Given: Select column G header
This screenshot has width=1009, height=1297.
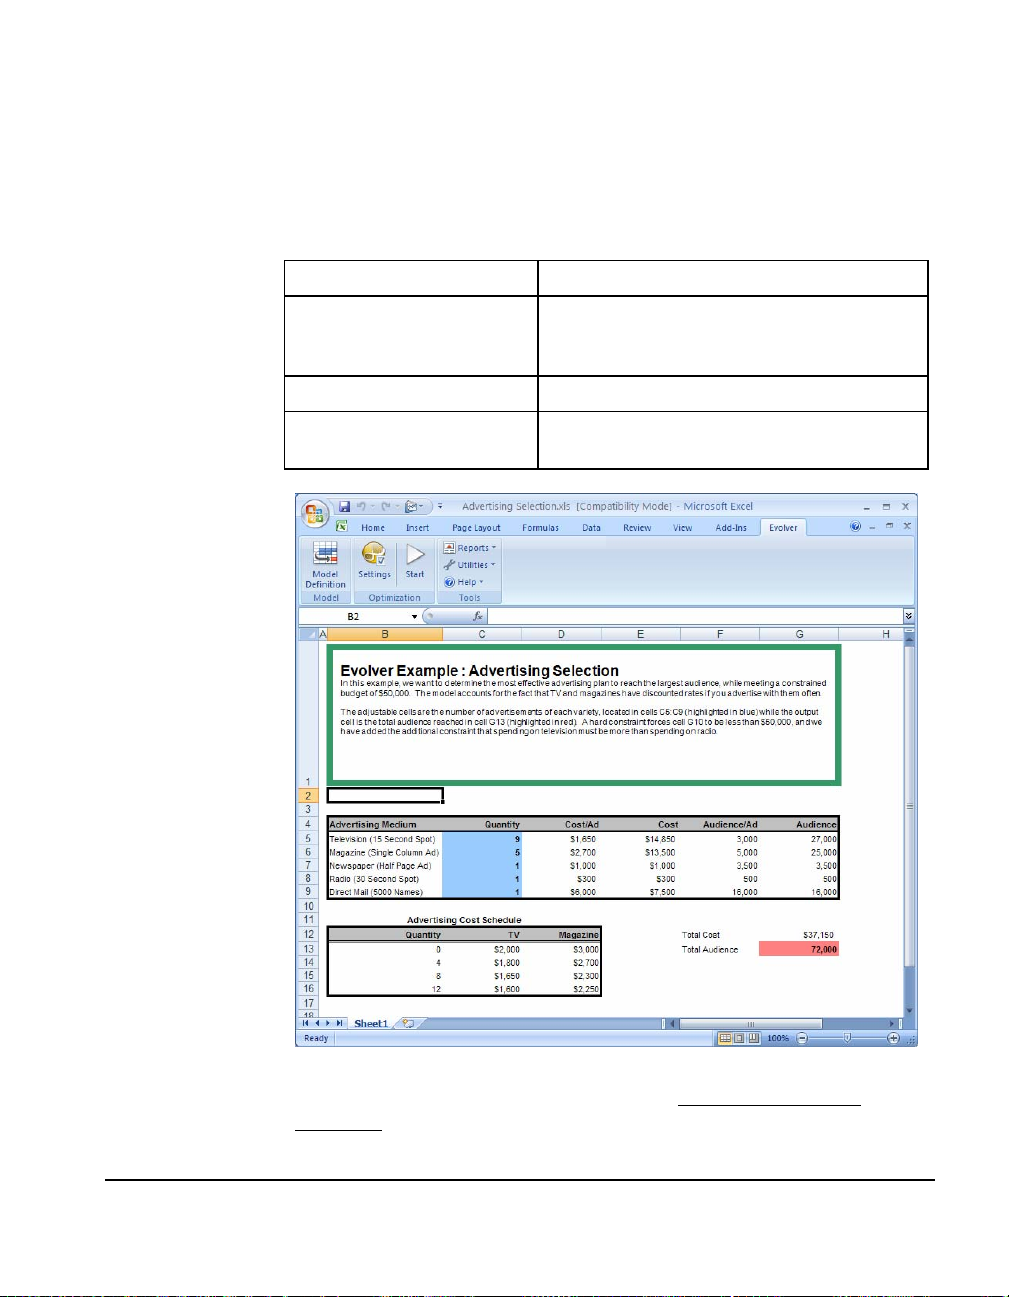Looking at the screenshot, I should pos(799,634).
